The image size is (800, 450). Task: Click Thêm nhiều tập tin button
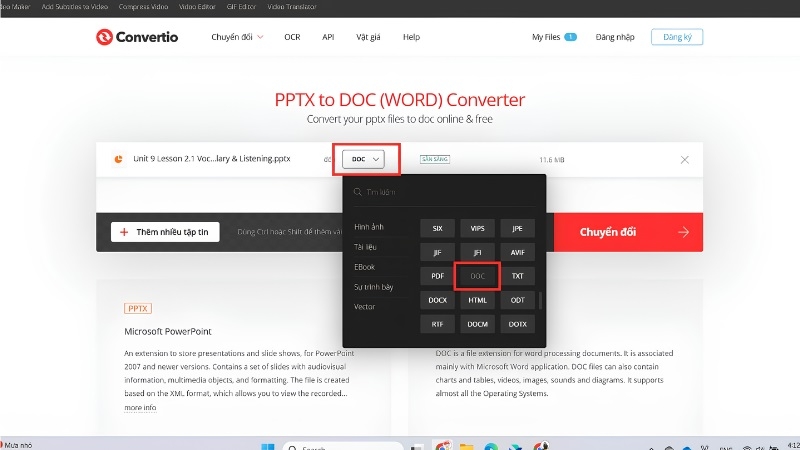click(165, 232)
